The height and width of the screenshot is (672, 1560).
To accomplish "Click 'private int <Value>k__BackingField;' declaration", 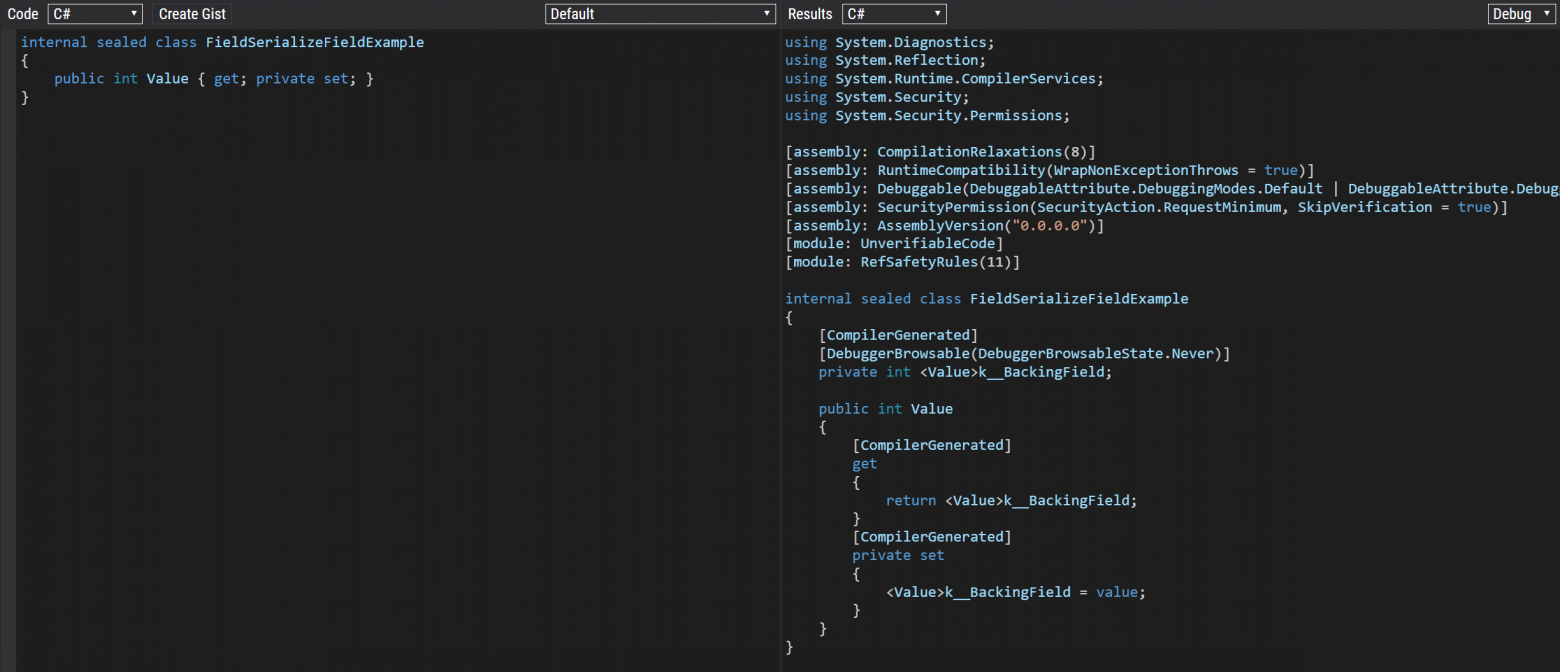I will click(x=965, y=372).
